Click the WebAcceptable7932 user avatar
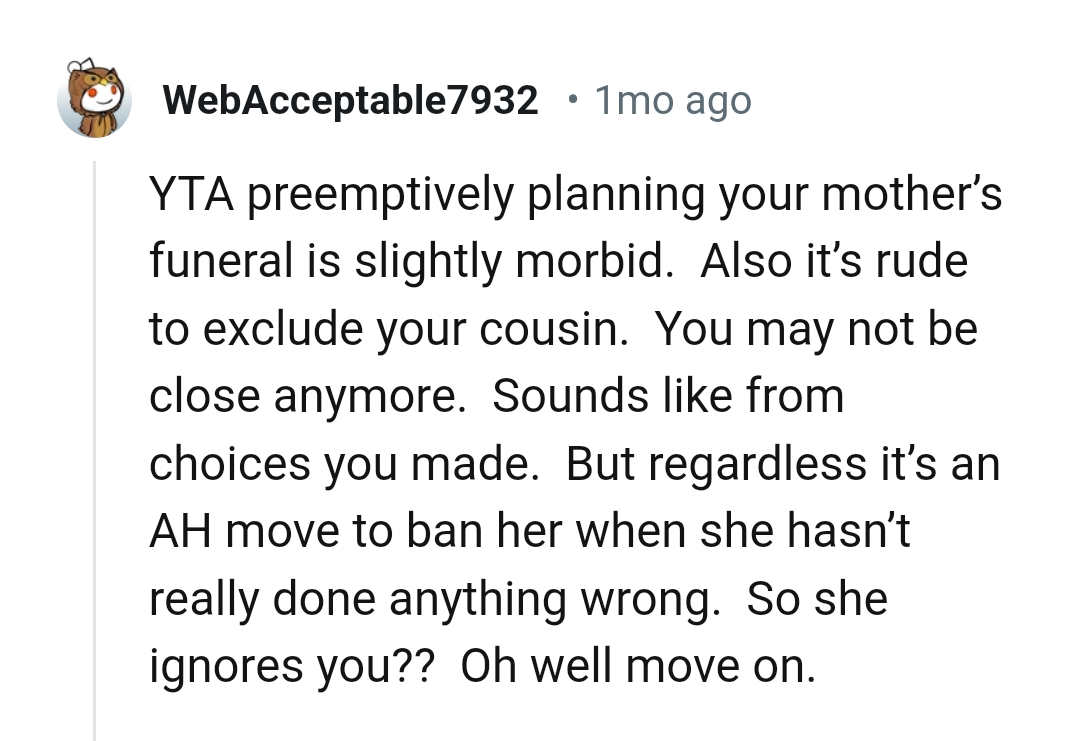The image size is (1080, 741). 95,100
